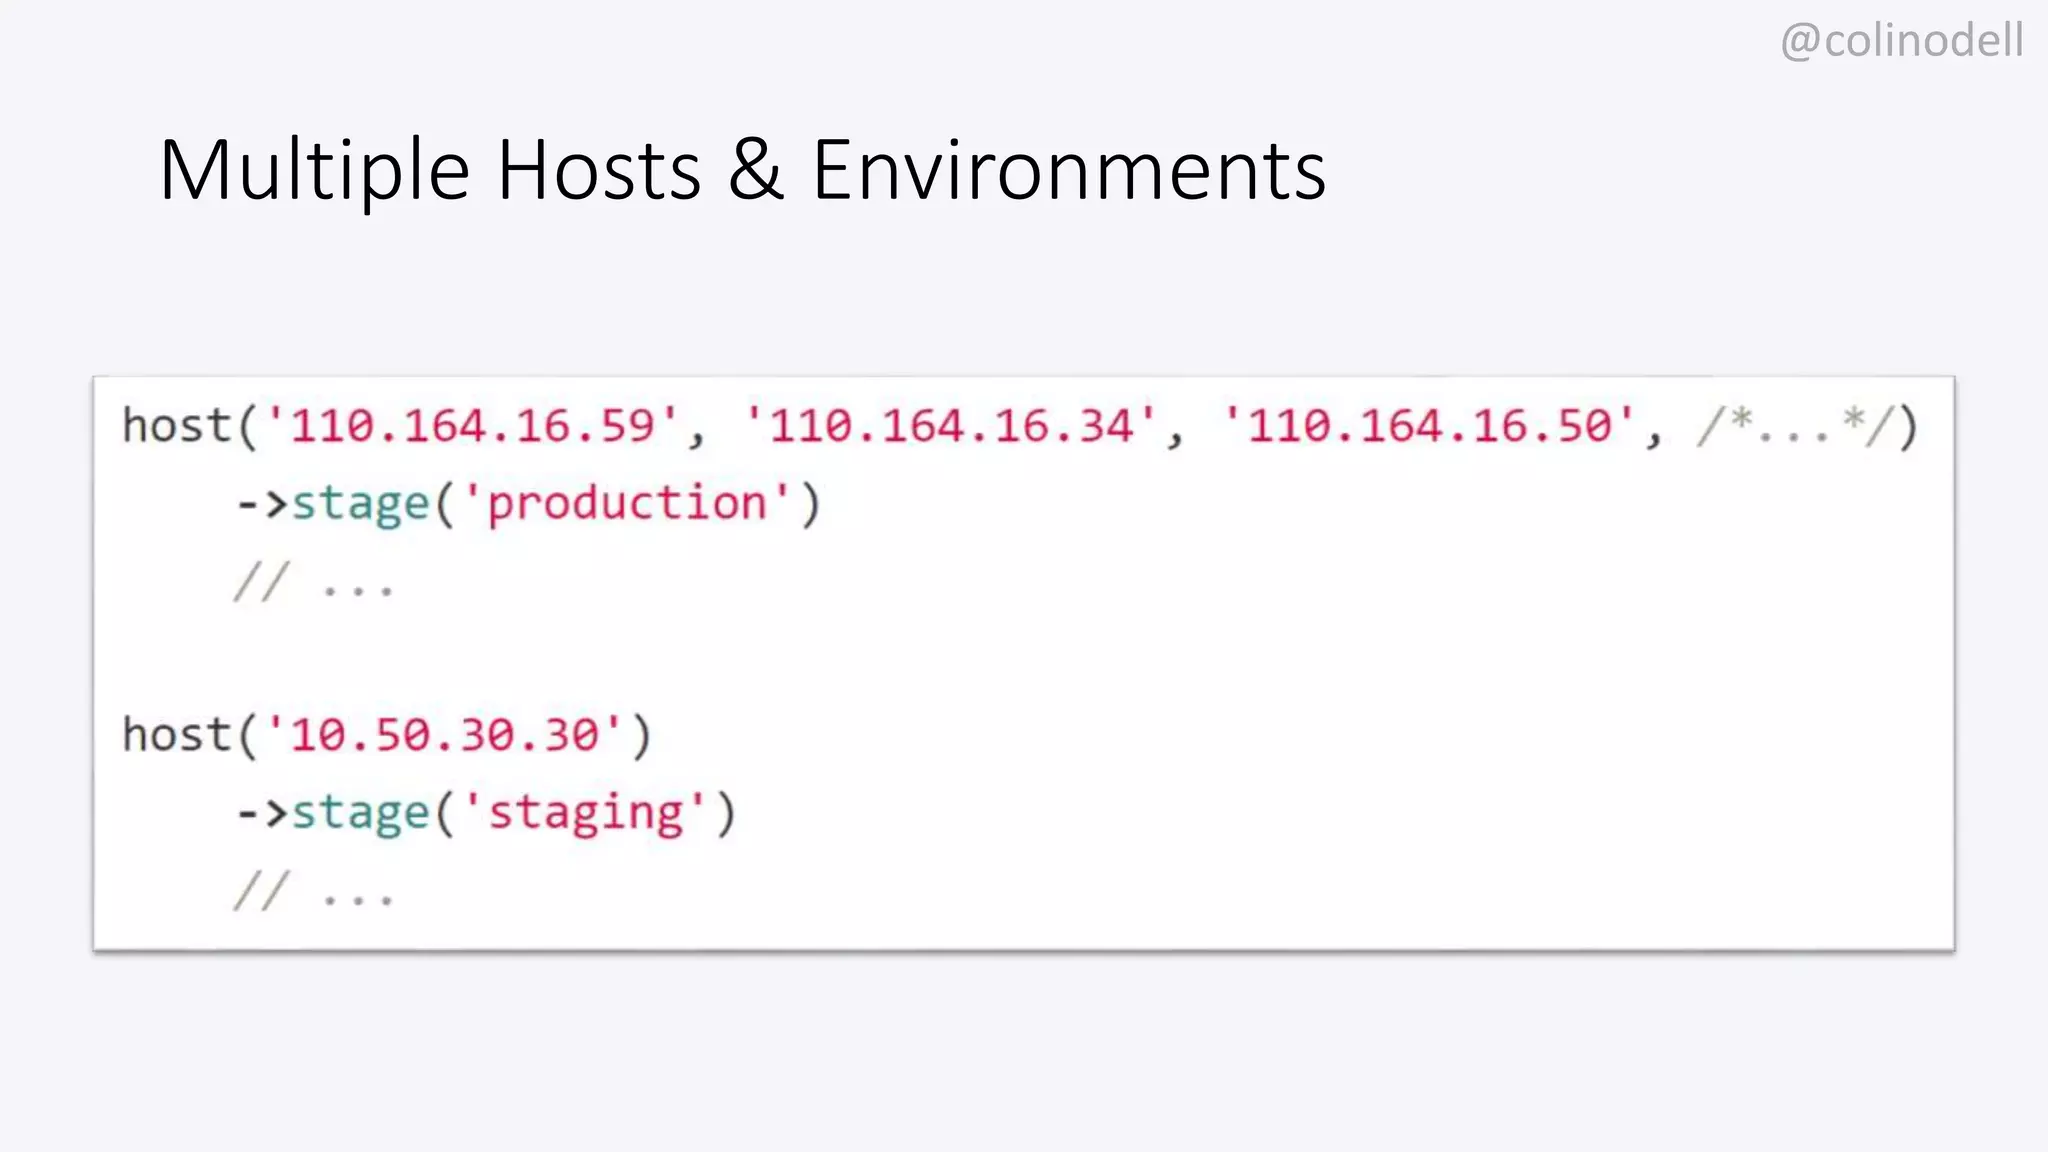Click the IP address '110.164.16.50'
This screenshot has height=1152, width=2048.
1430,426
